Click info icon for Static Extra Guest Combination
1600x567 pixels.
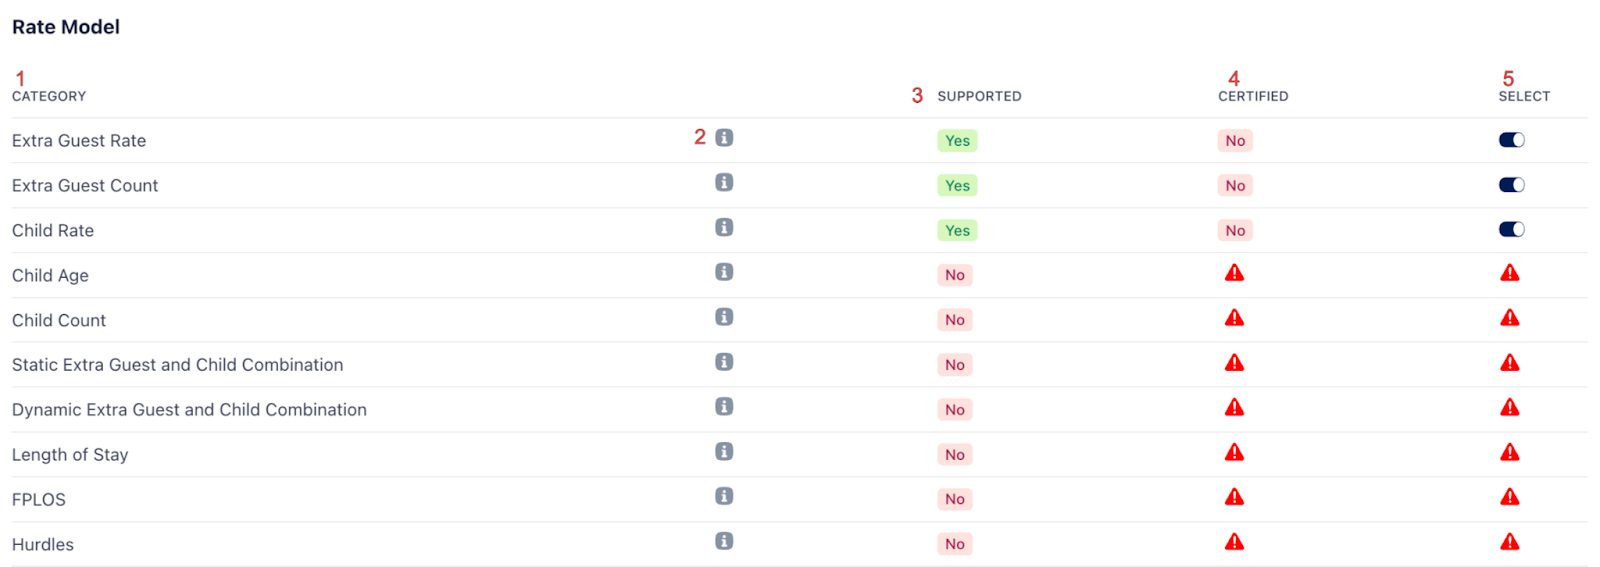[724, 362]
